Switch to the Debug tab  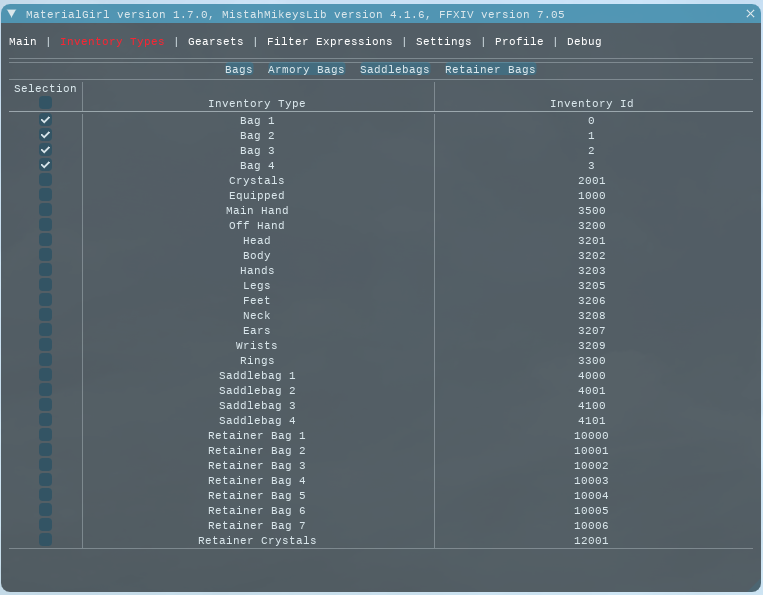[x=584, y=42]
